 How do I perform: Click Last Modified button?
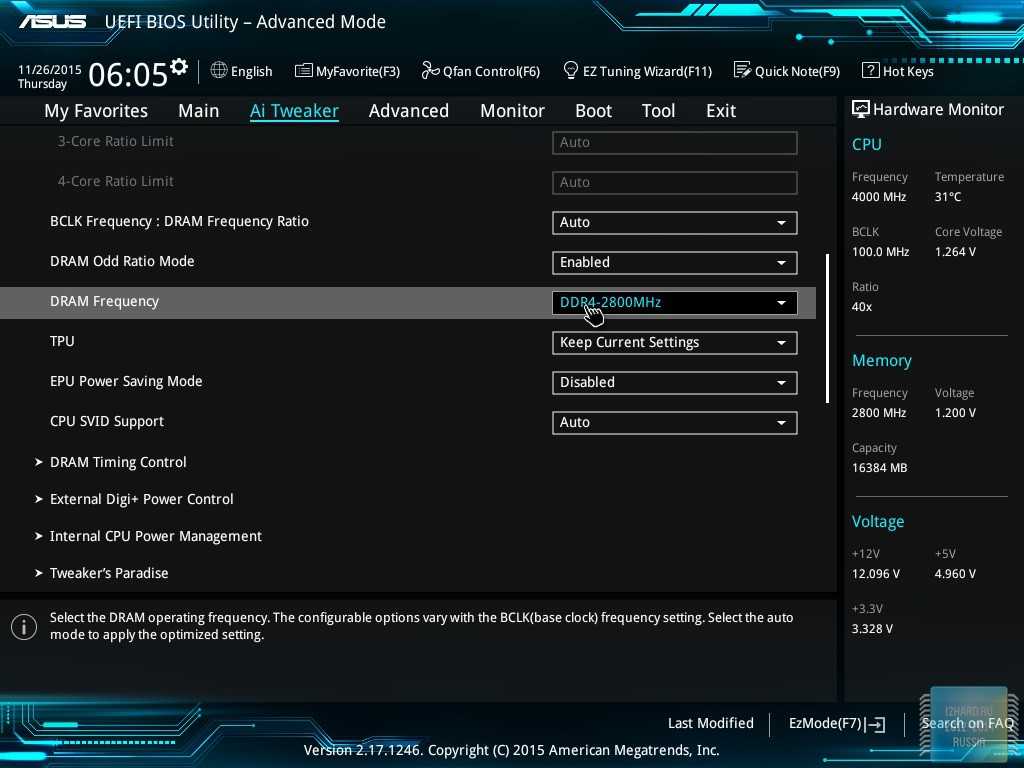(x=710, y=723)
